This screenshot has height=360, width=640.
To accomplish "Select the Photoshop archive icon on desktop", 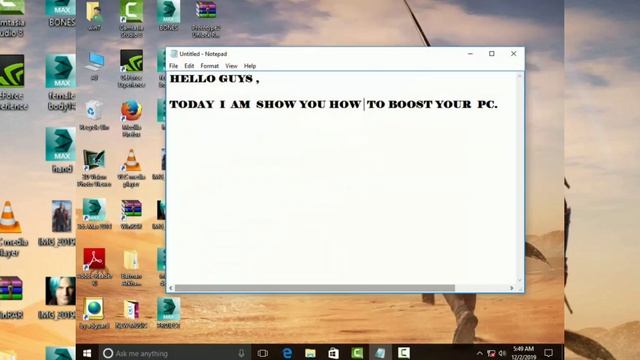I will tap(206, 19).
